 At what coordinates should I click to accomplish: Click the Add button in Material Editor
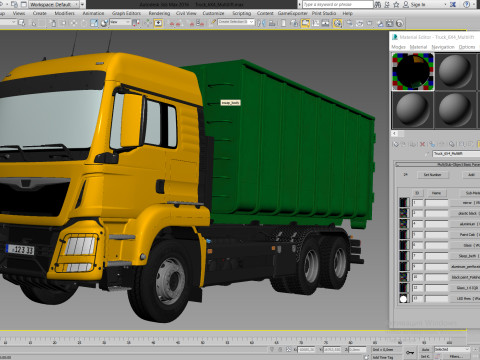[471, 175]
